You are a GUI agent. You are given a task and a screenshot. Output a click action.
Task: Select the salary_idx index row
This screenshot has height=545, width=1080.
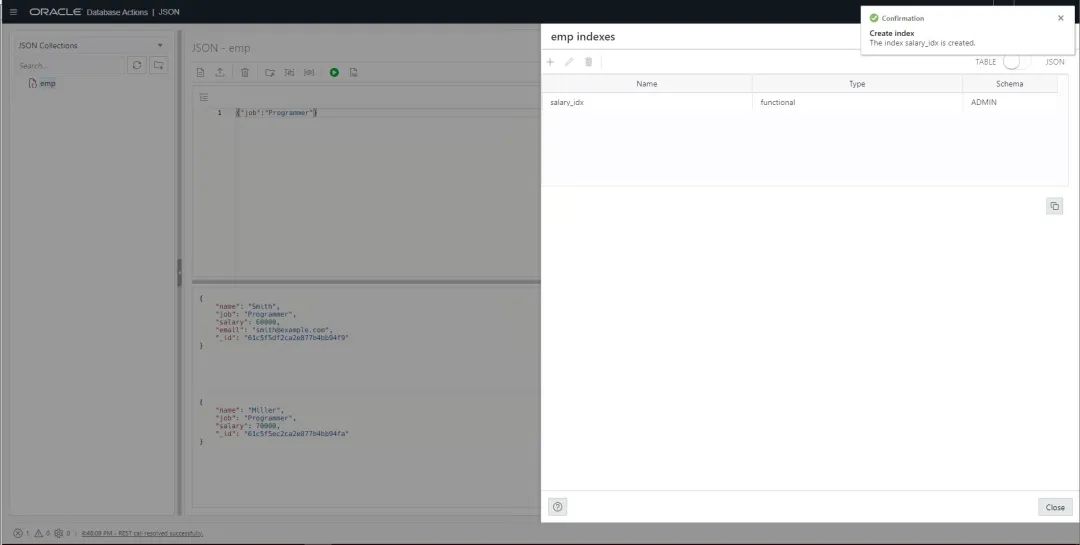pyautogui.click(x=800, y=103)
